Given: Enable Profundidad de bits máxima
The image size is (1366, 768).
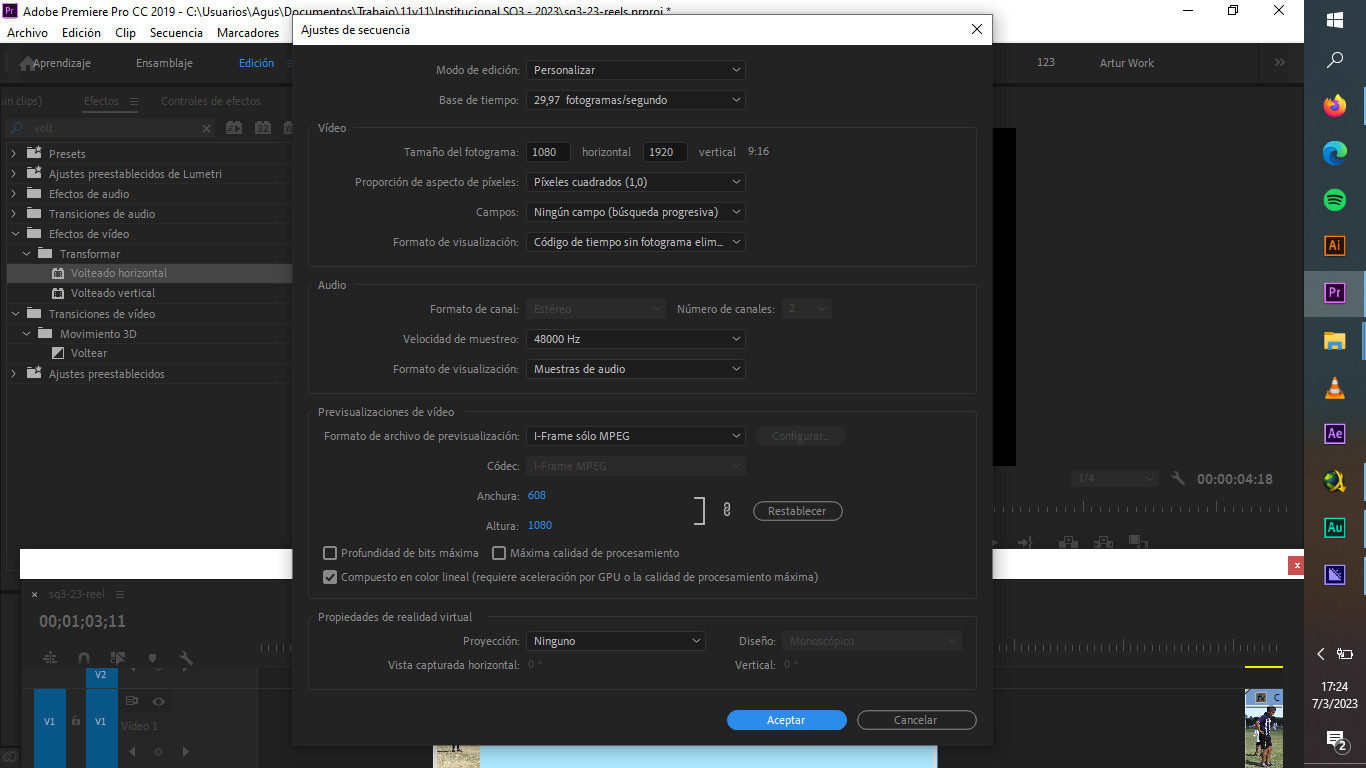Looking at the screenshot, I should point(330,552).
